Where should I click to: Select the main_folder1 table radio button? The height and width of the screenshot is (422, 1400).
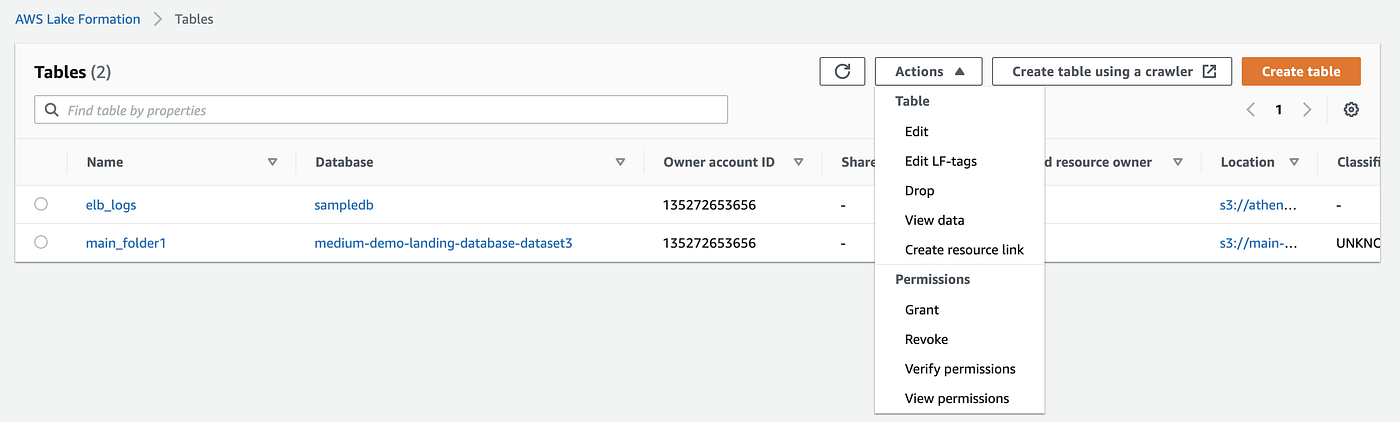pos(41,242)
